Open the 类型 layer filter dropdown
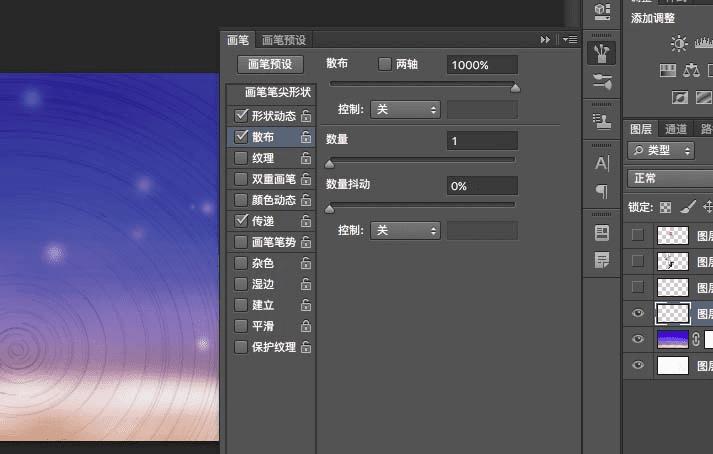The height and width of the screenshot is (454, 713). click(x=661, y=150)
